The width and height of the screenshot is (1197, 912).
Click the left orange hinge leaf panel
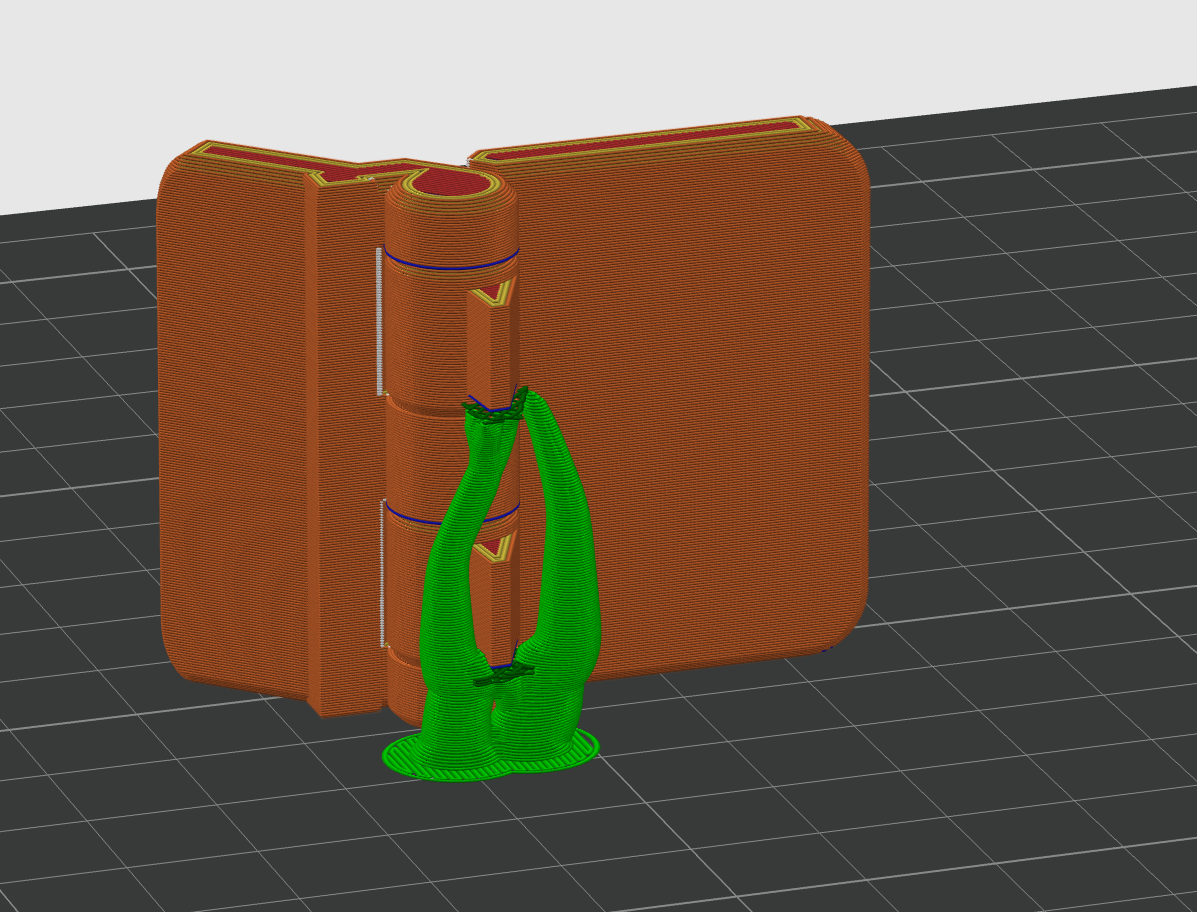(233, 420)
